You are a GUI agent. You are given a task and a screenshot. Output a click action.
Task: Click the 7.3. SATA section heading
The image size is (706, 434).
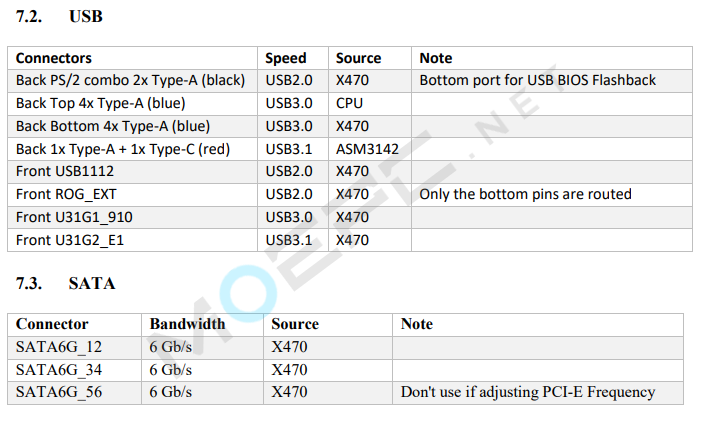[x=65, y=283]
